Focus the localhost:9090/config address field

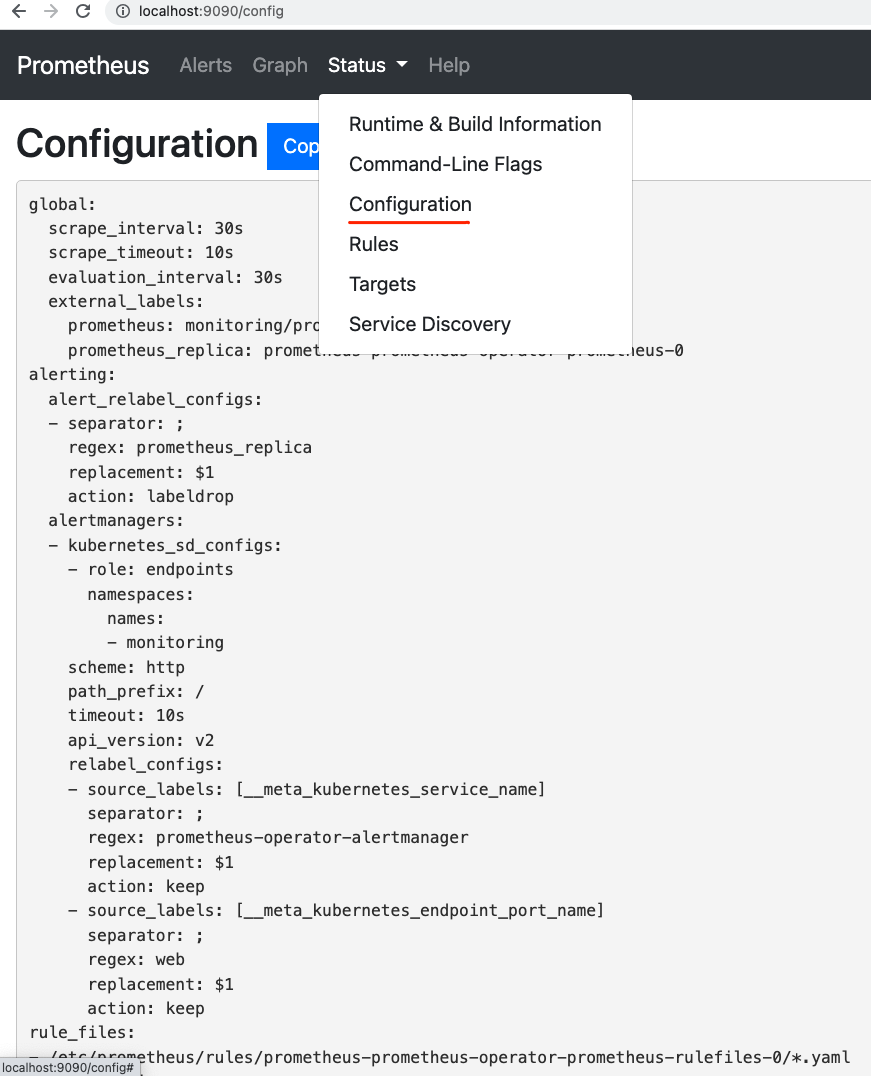(x=400, y=12)
